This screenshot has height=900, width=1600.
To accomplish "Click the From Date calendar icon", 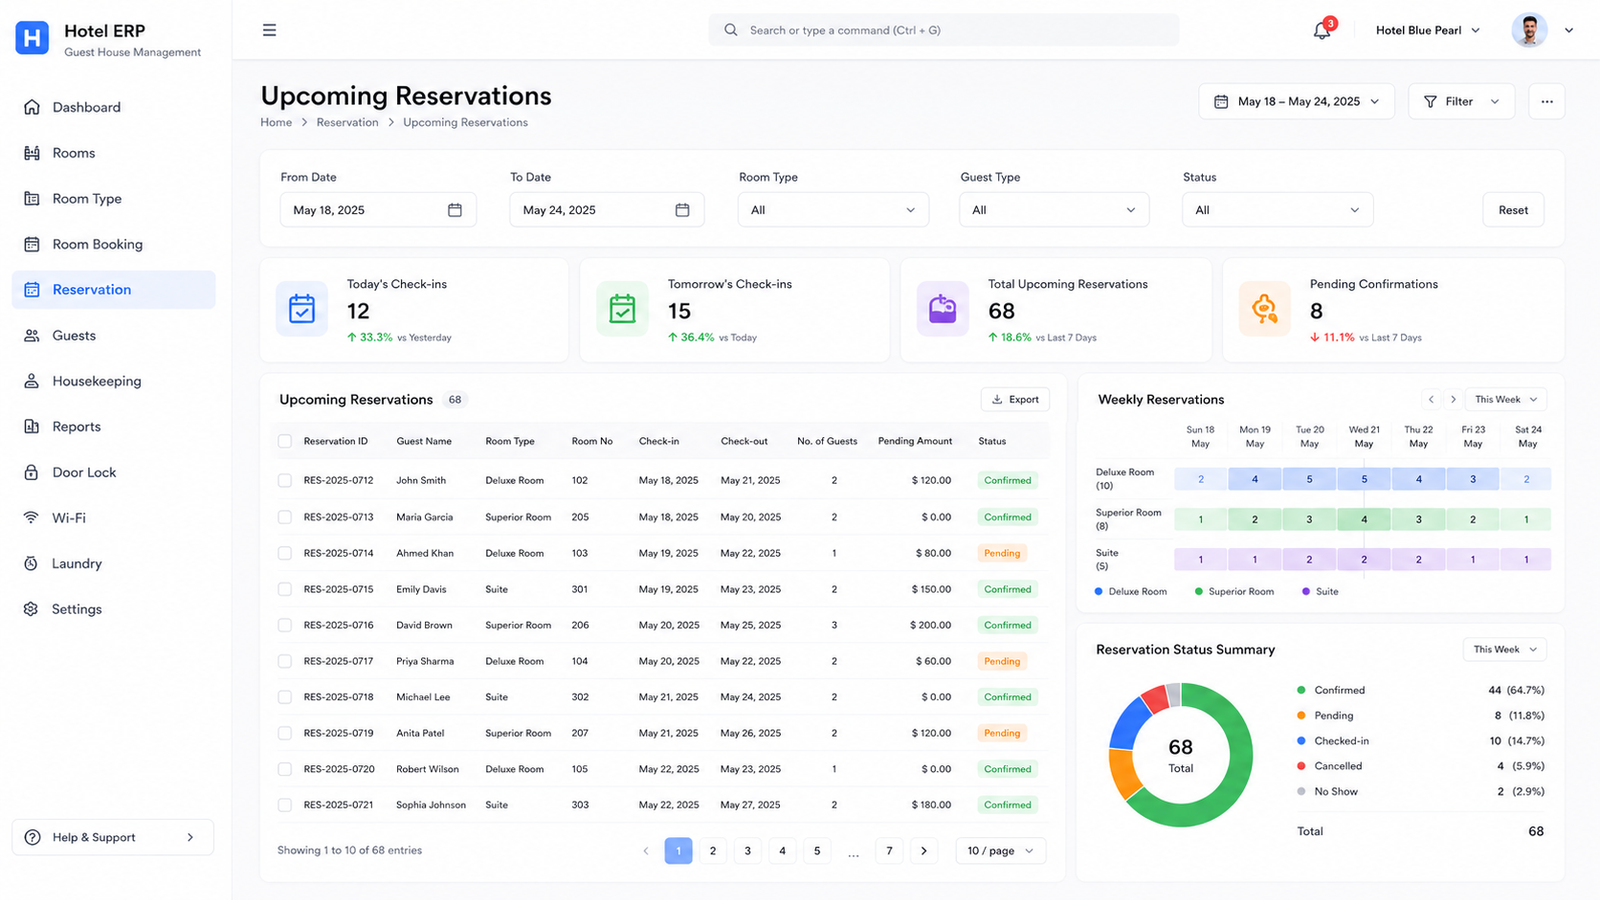I will 455,210.
